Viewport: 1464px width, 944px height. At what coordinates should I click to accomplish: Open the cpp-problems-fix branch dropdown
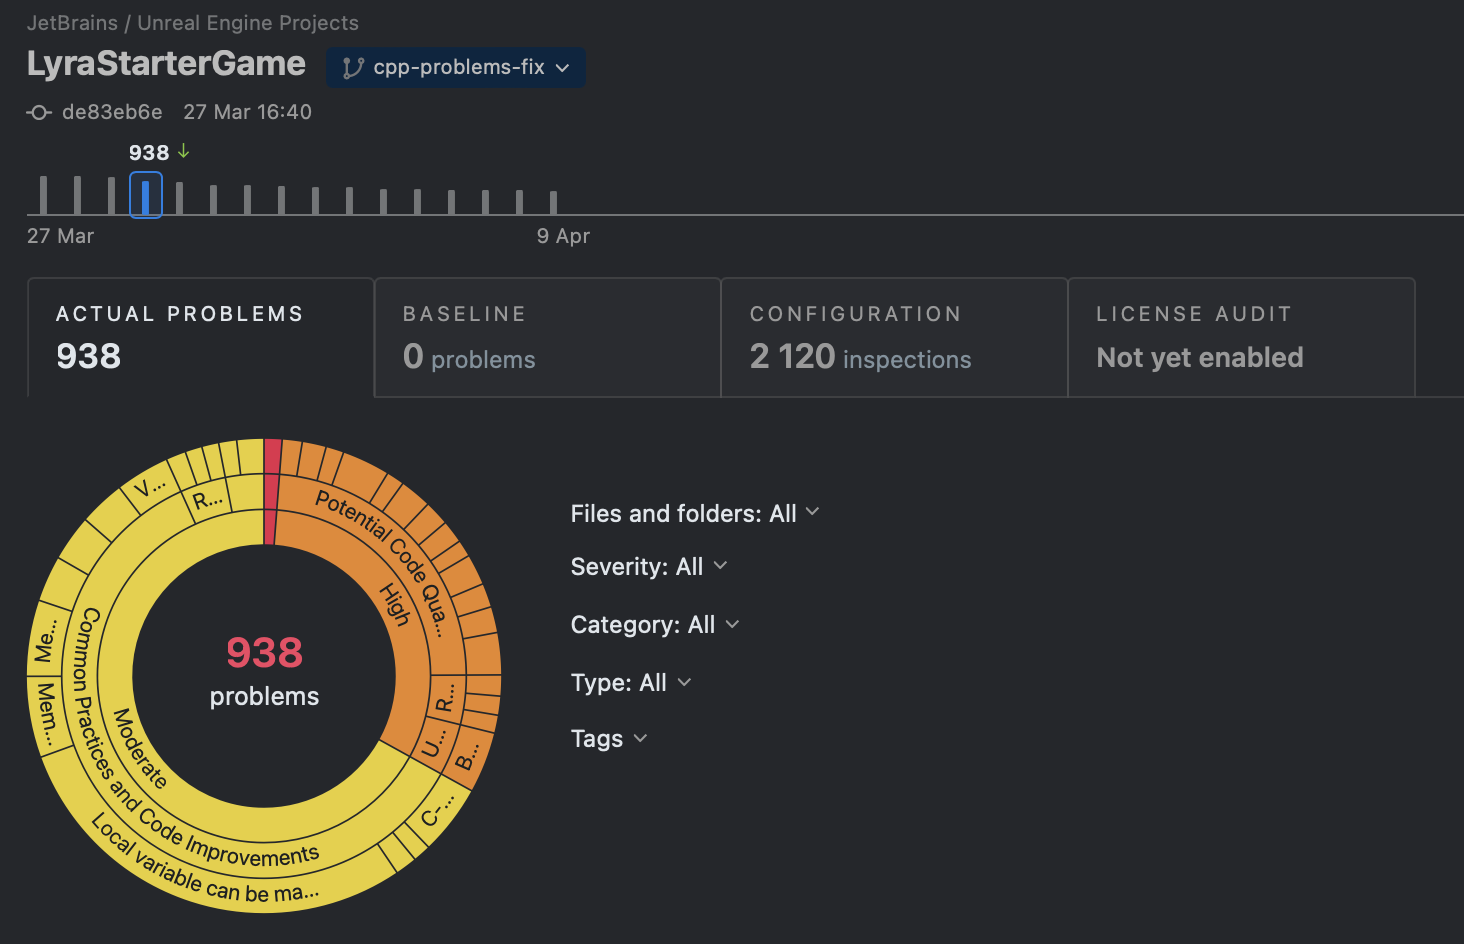tap(456, 67)
